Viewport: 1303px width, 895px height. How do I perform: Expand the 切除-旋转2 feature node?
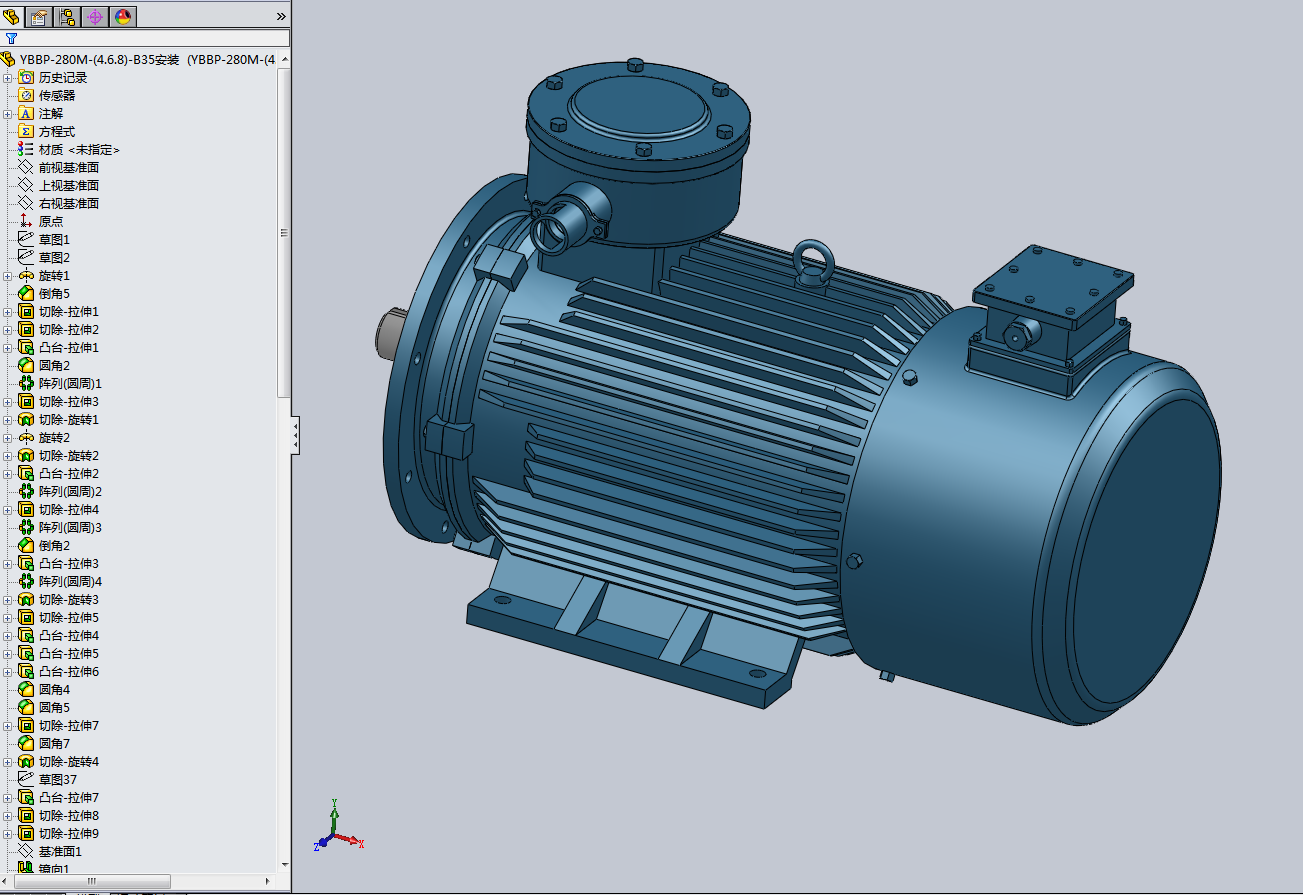8,456
